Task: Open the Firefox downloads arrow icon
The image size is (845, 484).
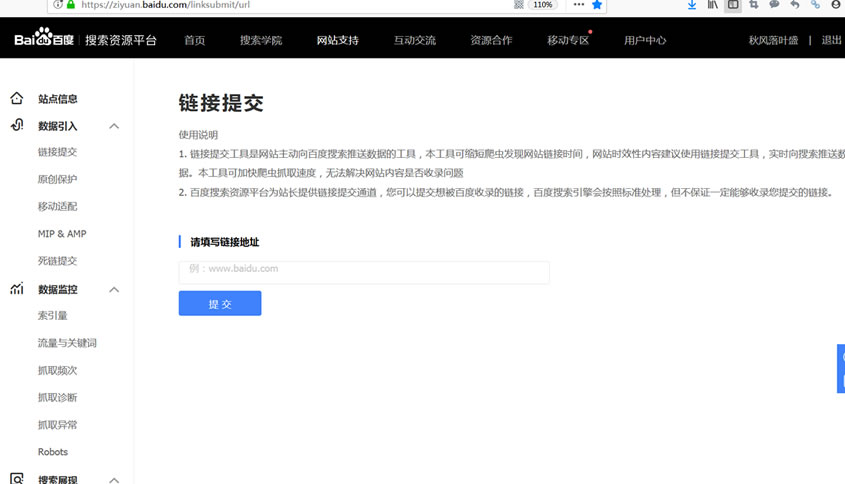Action: tap(692, 5)
